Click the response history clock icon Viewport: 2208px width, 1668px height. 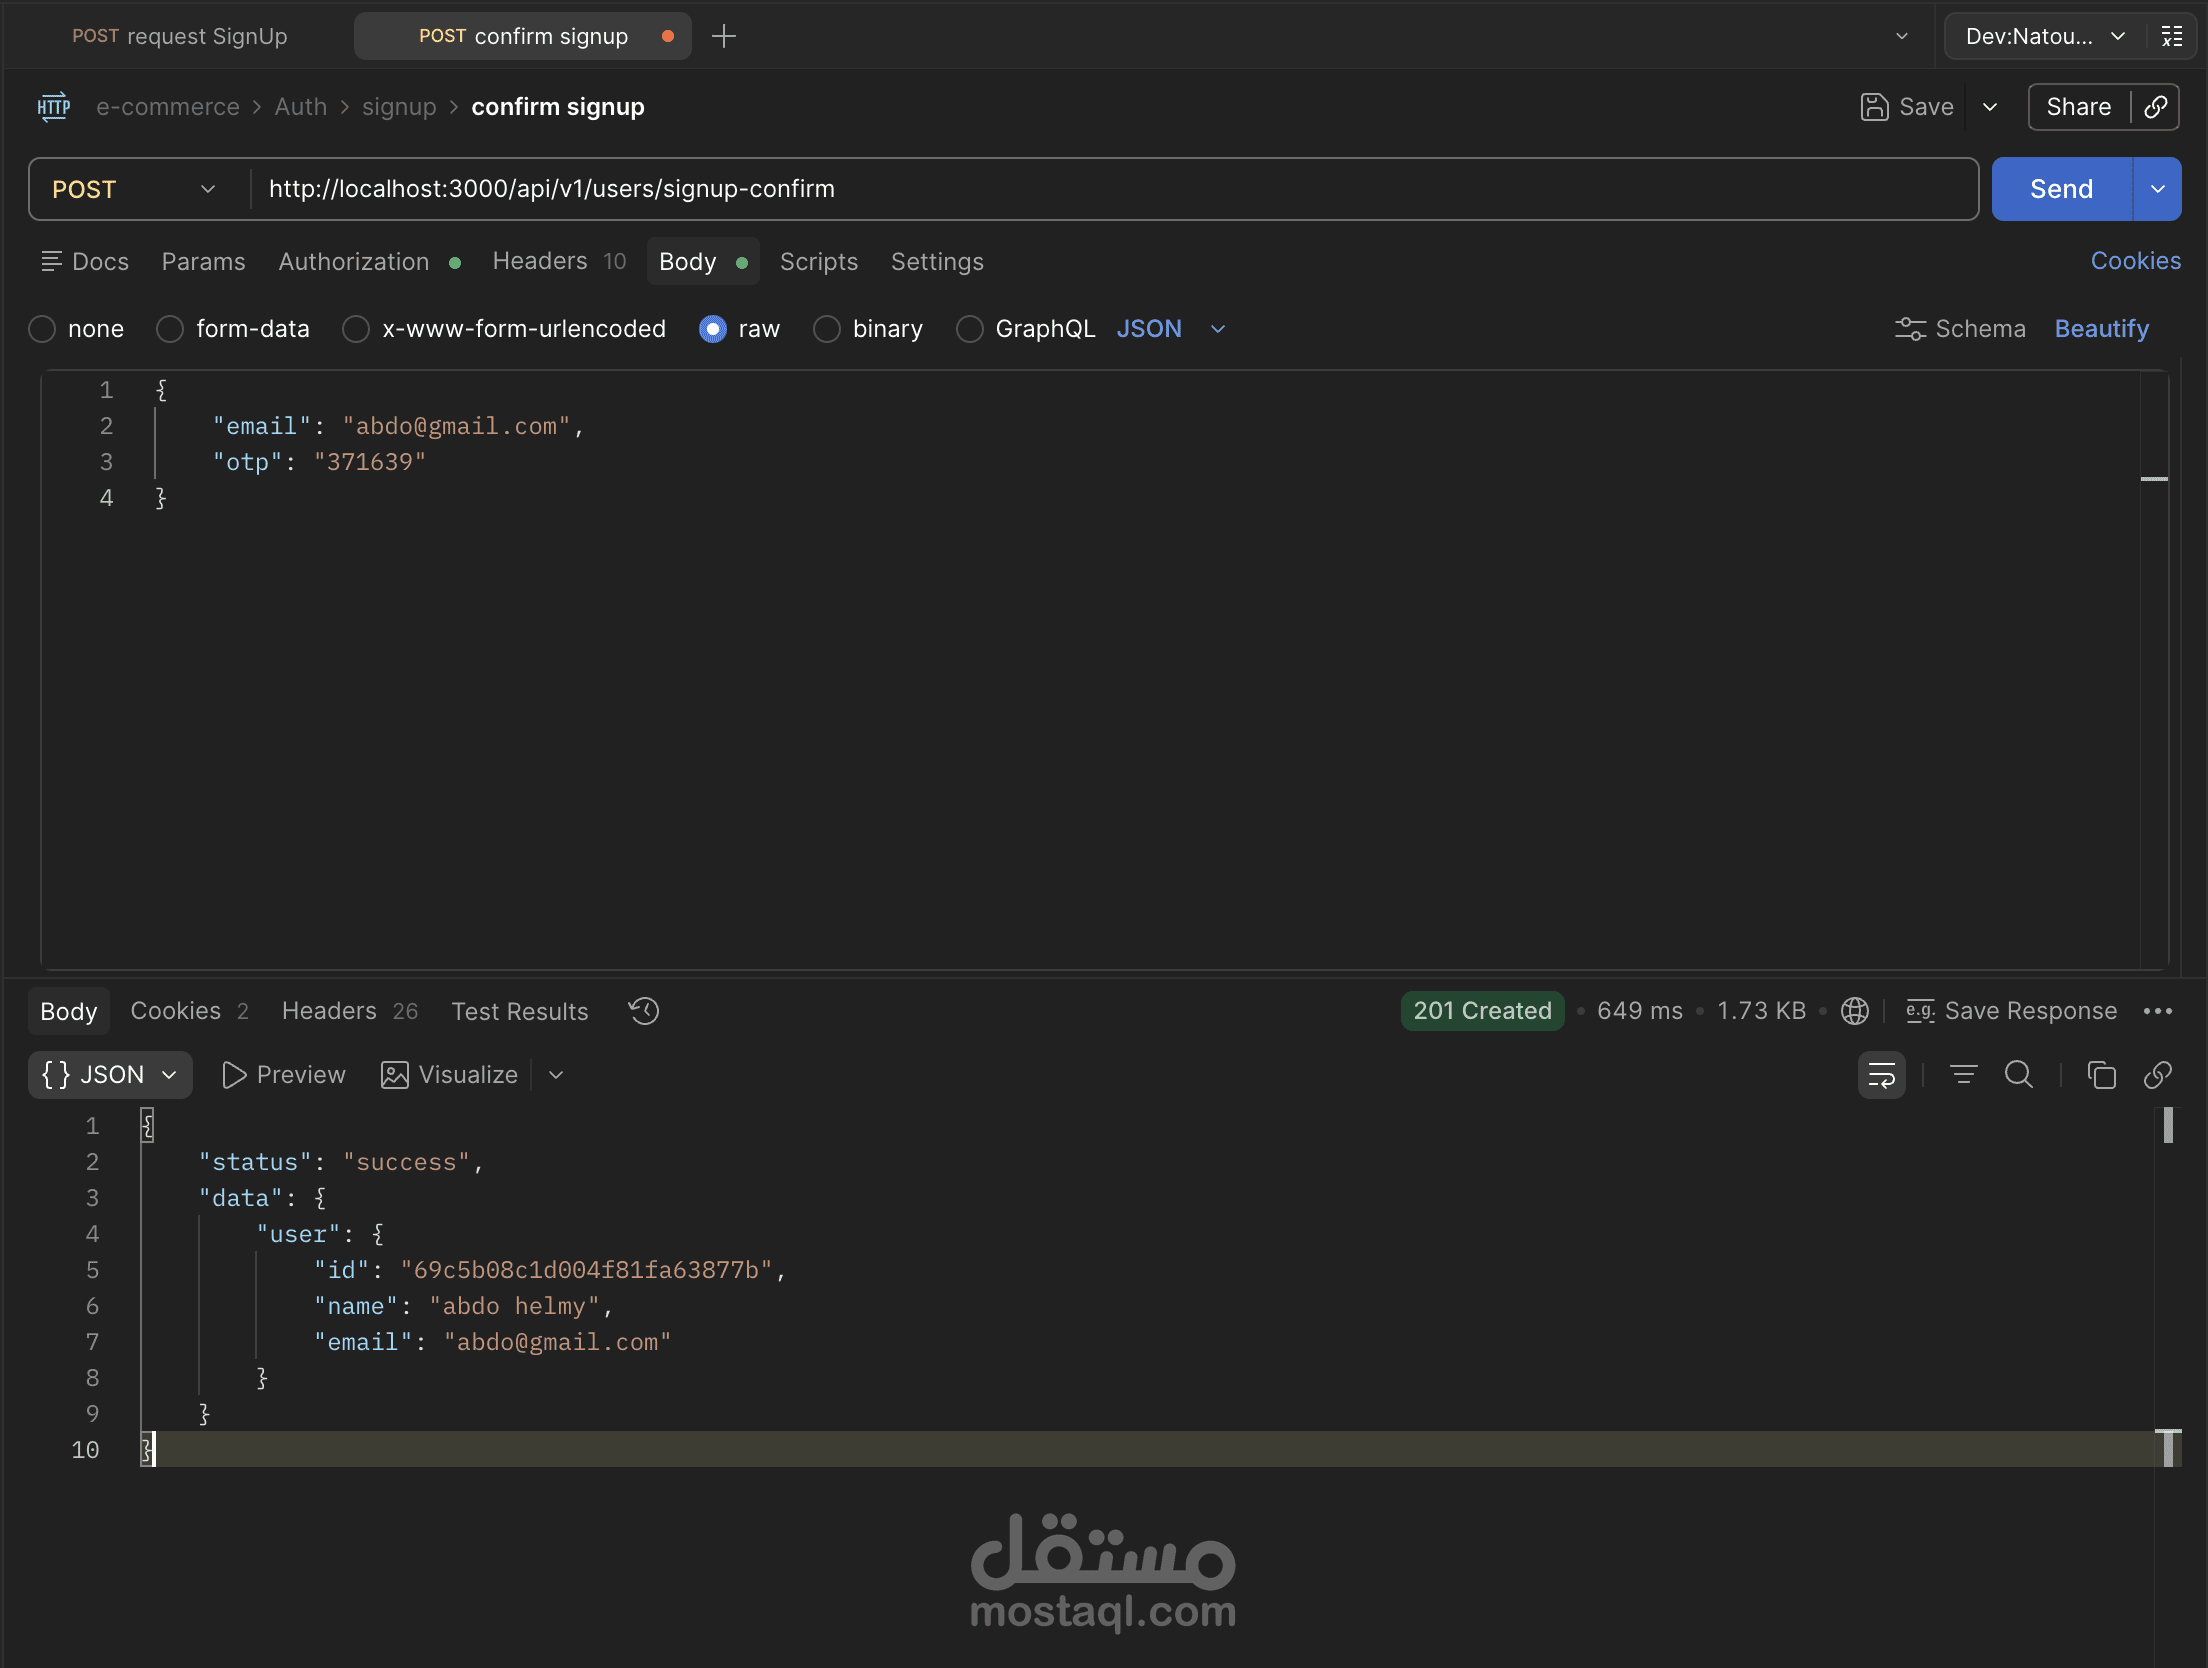pos(644,1011)
